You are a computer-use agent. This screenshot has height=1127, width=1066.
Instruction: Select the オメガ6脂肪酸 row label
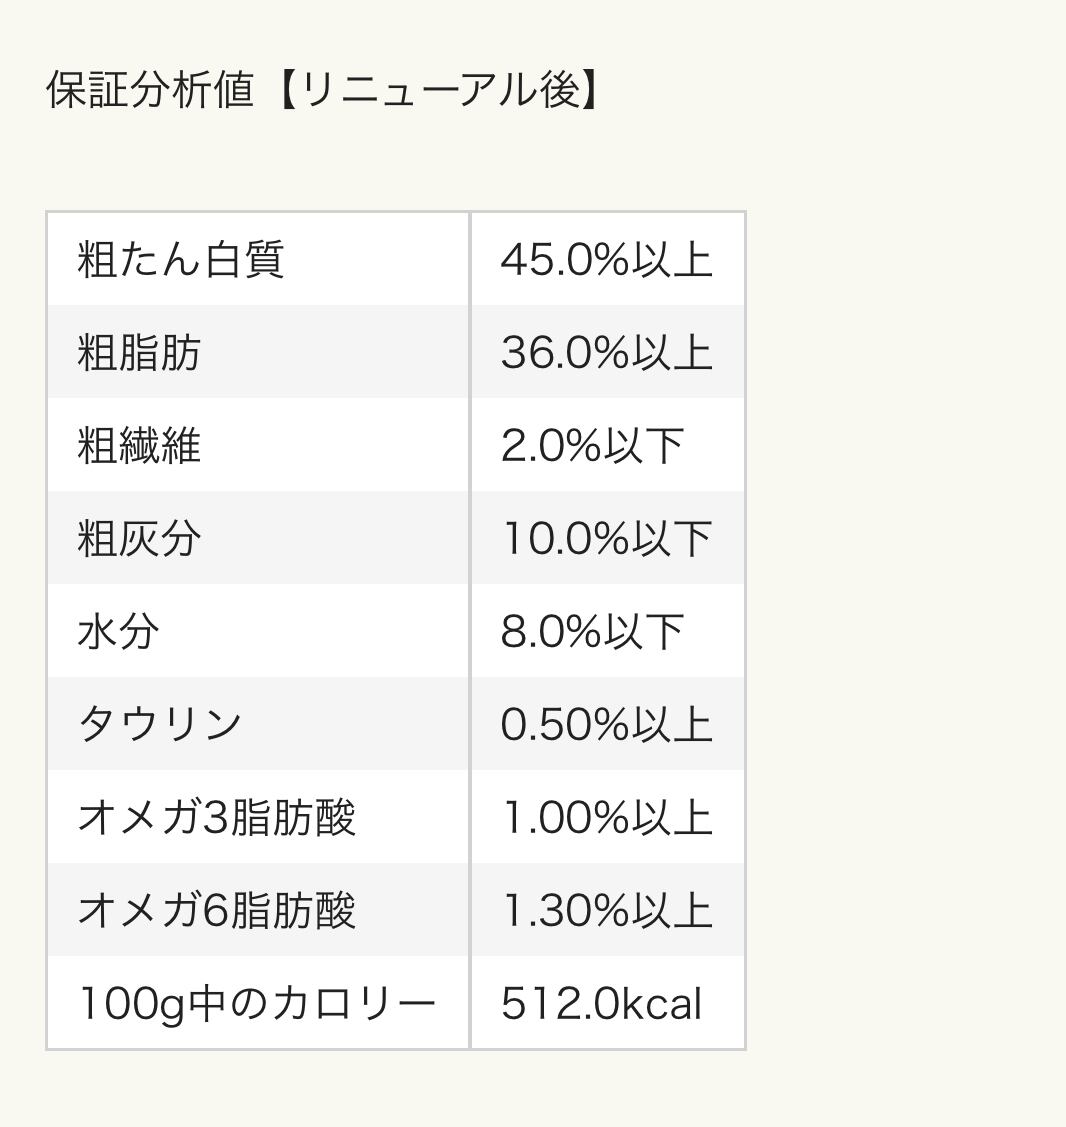click(216, 910)
